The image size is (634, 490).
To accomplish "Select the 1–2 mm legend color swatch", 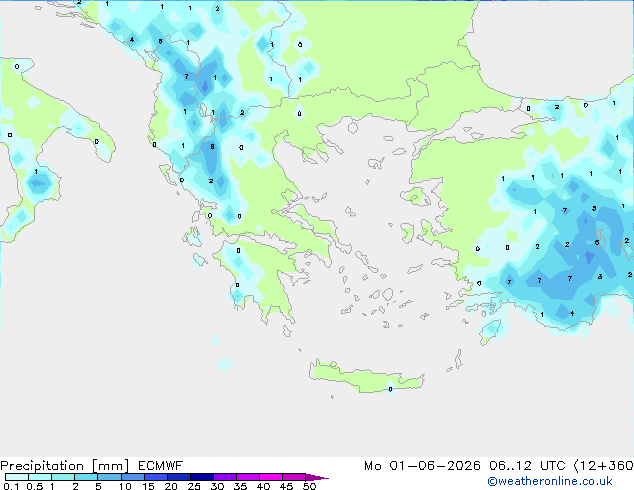I will pos(63,477).
